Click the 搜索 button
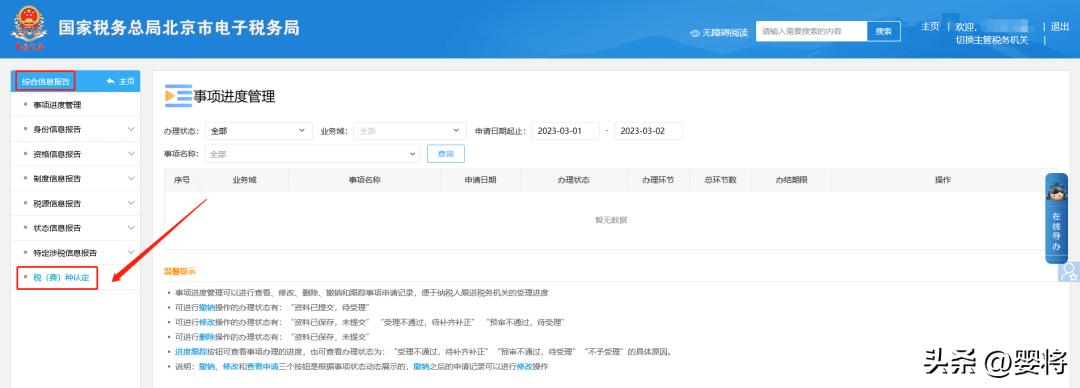Screen dimensions: 1080x388 click(884, 32)
